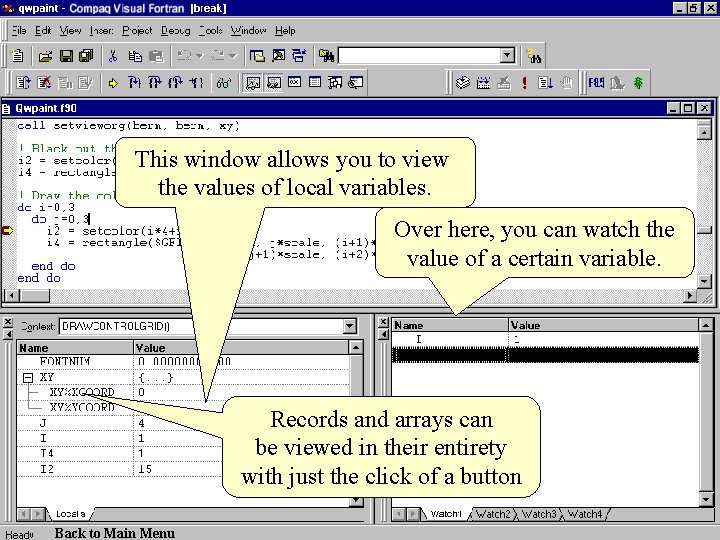Screen dimensions: 720x540
Task: Stop debugging with the red X icon
Action: (44, 83)
